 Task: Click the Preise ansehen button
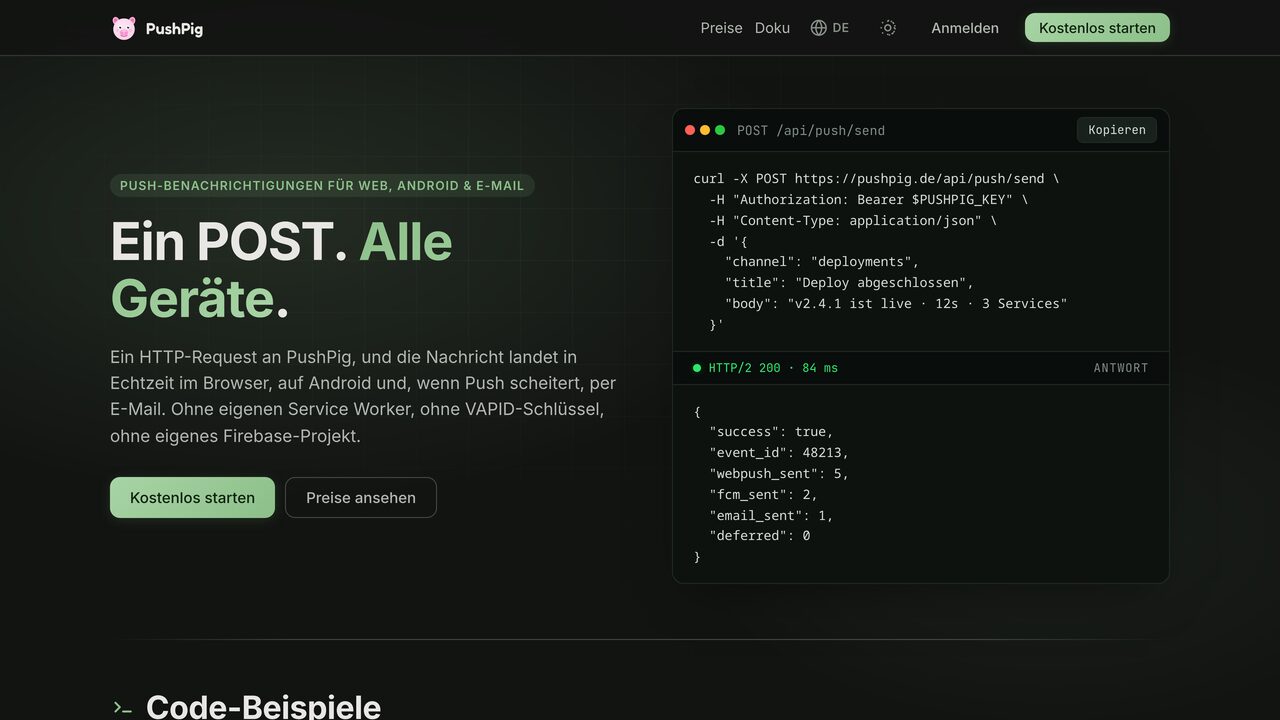(361, 497)
